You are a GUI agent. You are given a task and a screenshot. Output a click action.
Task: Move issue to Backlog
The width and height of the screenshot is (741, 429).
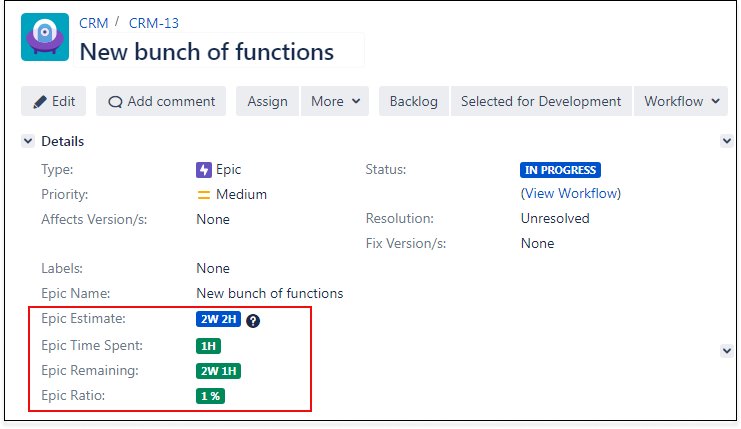point(414,101)
